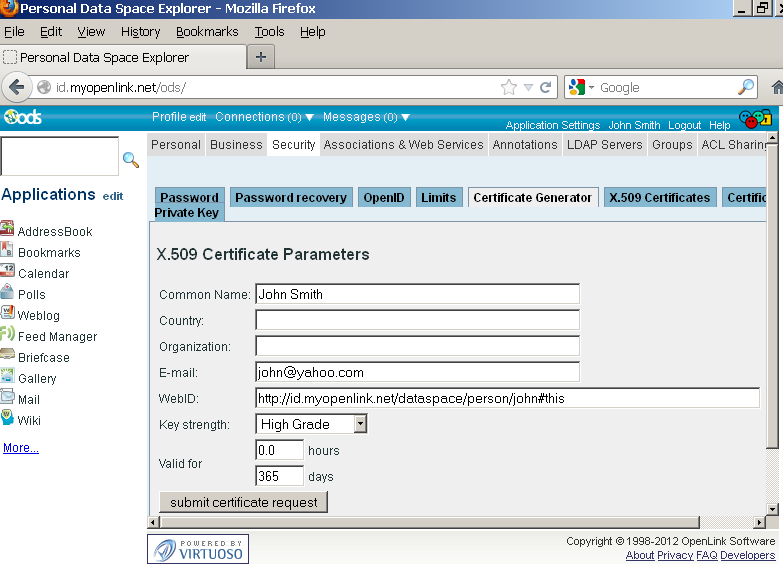Click the search magnifier icon in sidebar

130,159
